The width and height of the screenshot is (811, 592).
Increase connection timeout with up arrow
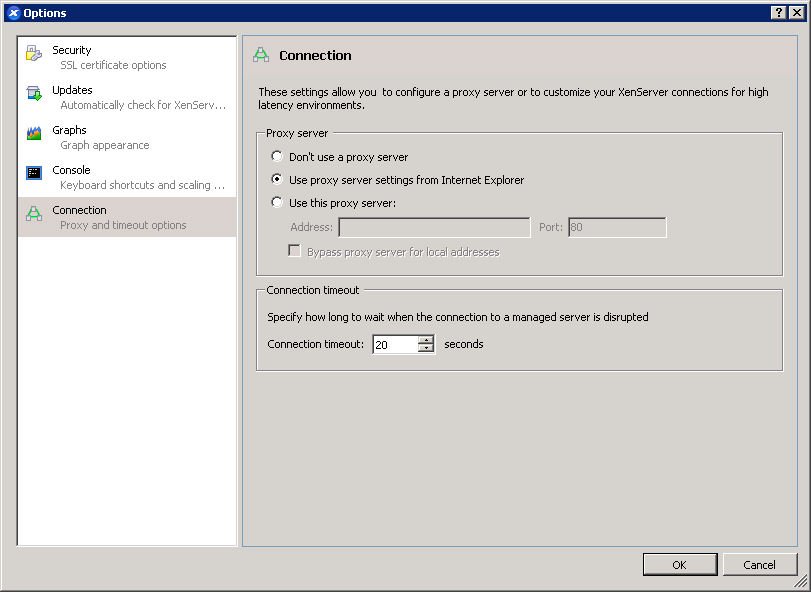click(x=426, y=340)
